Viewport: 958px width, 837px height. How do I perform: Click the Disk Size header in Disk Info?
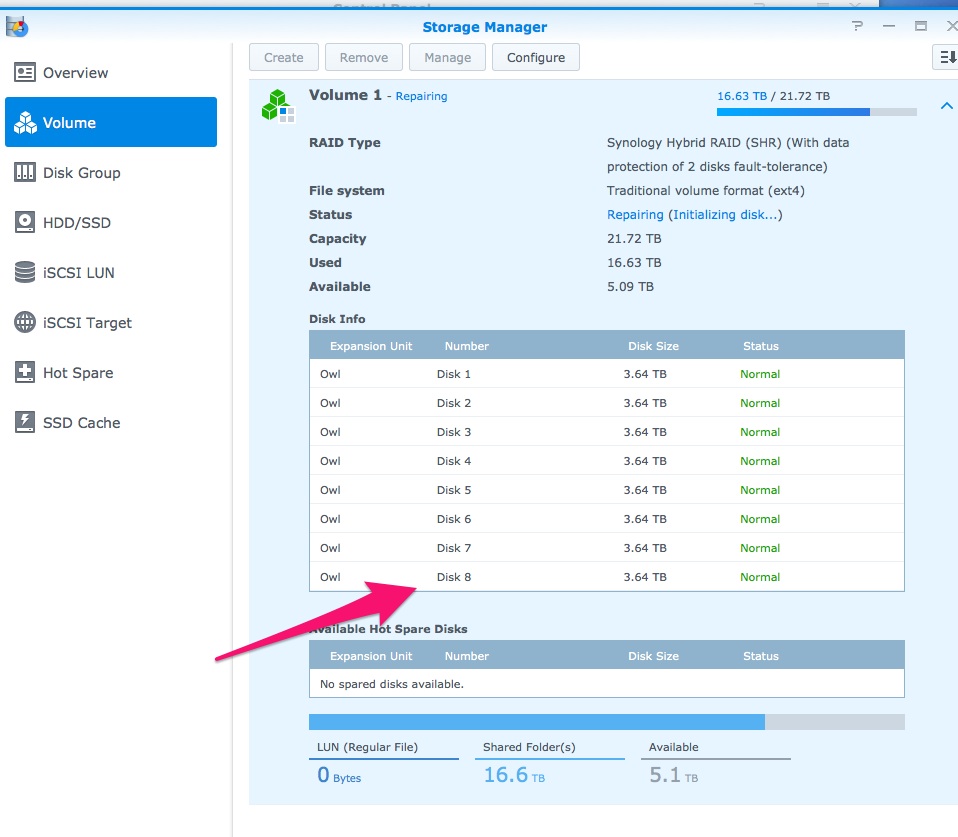tap(653, 346)
